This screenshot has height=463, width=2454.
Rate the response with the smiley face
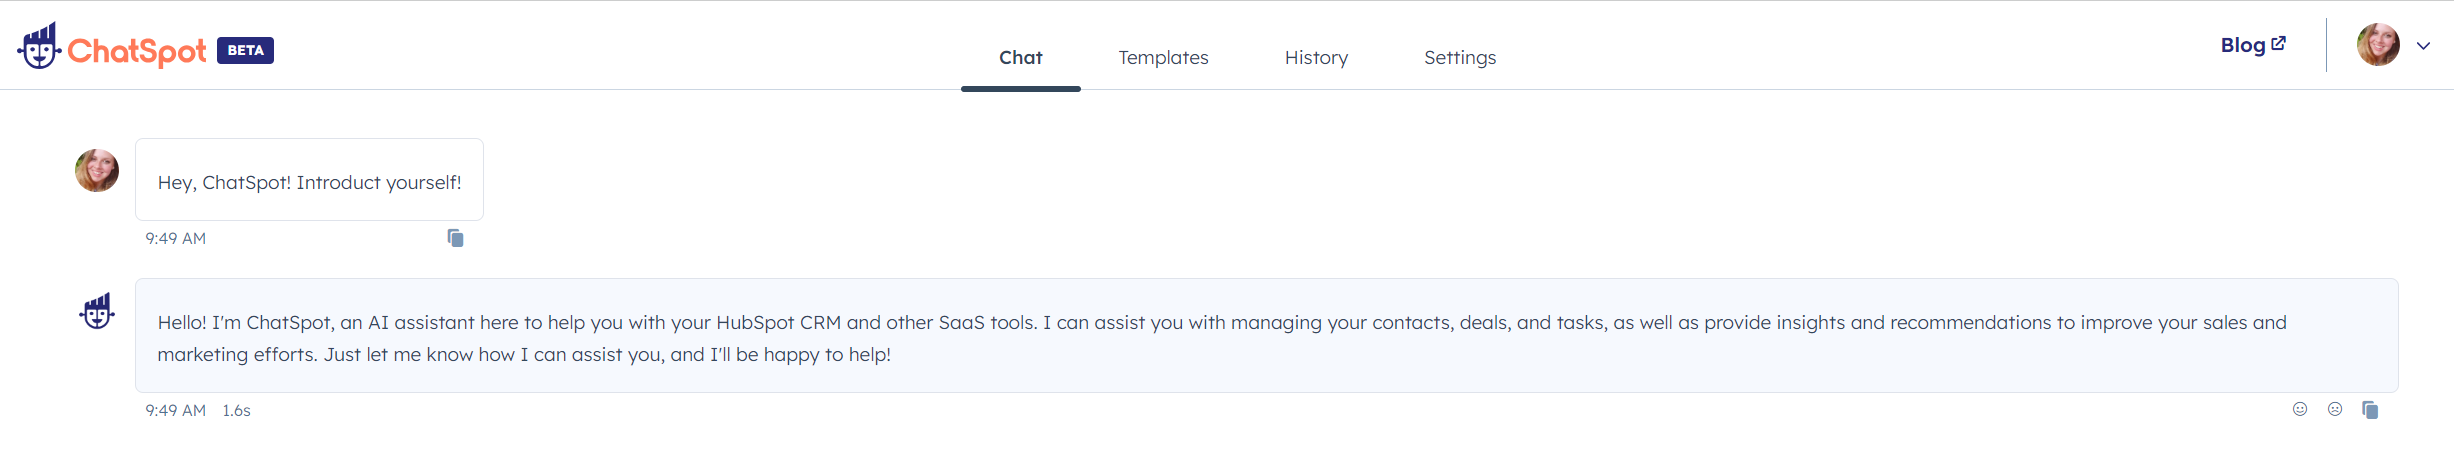tap(2300, 409)
